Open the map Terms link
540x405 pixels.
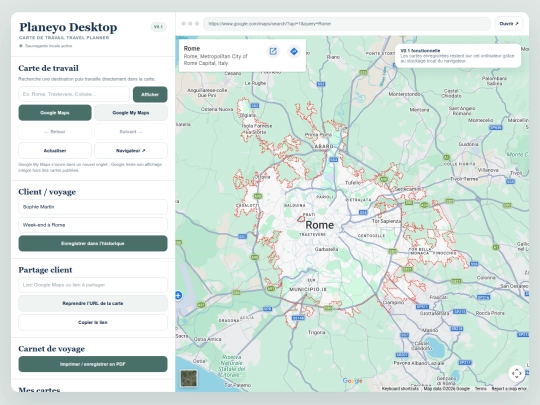pos(481,388)
